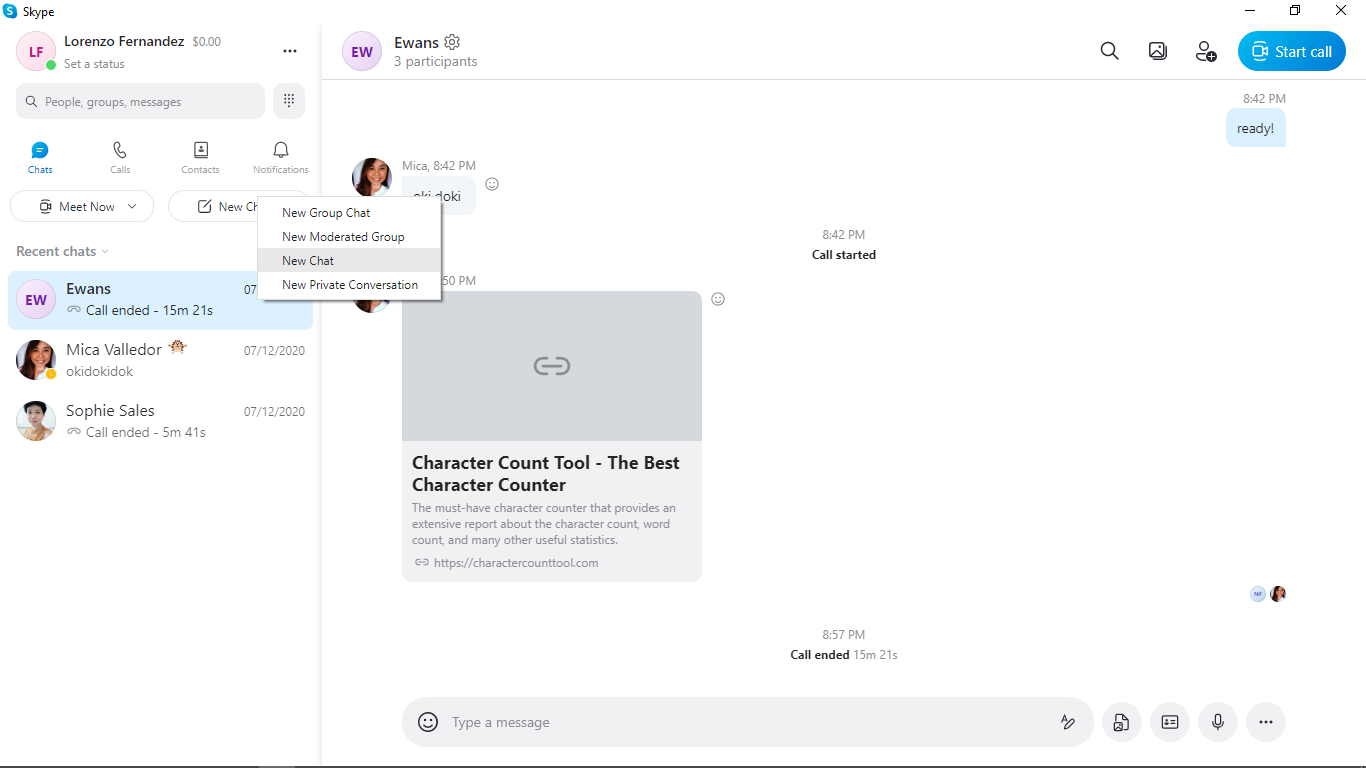1366x768 pixels.
Task: Click the read receipt avatars
Action: (x=1268, y=594)
